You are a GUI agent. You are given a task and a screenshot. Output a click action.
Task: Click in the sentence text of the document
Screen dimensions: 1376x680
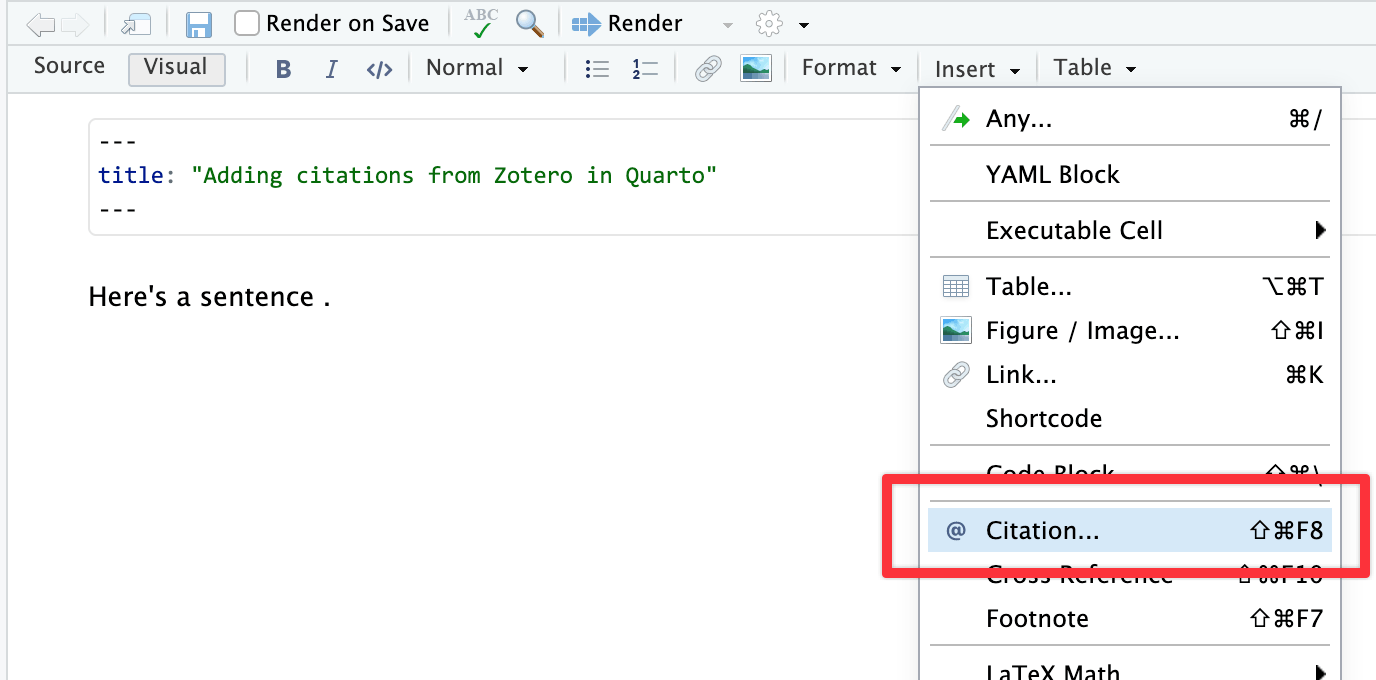click(200, 297)
